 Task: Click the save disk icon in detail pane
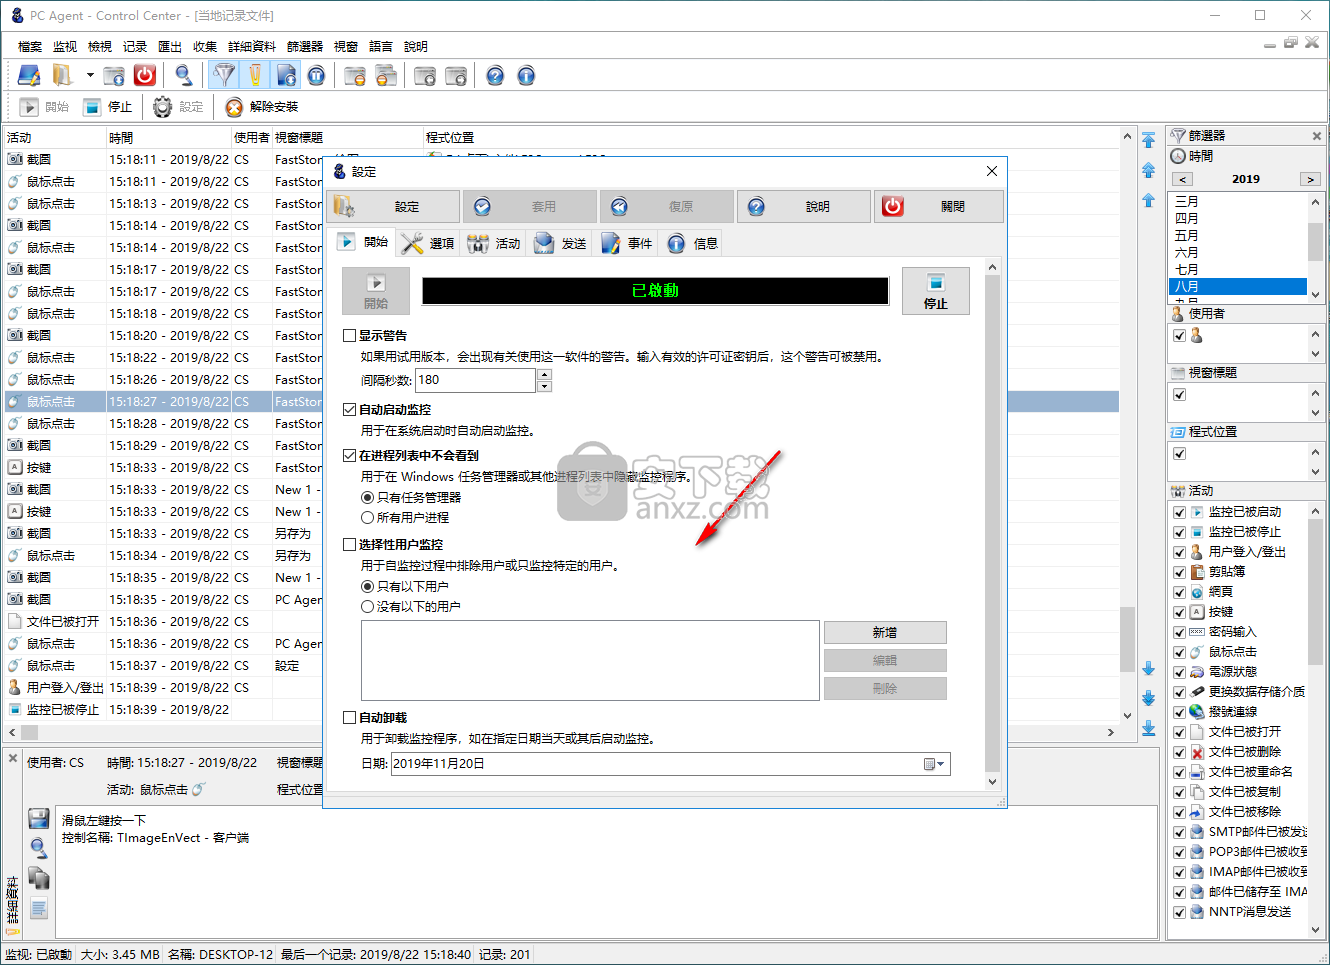pos(39,819)
